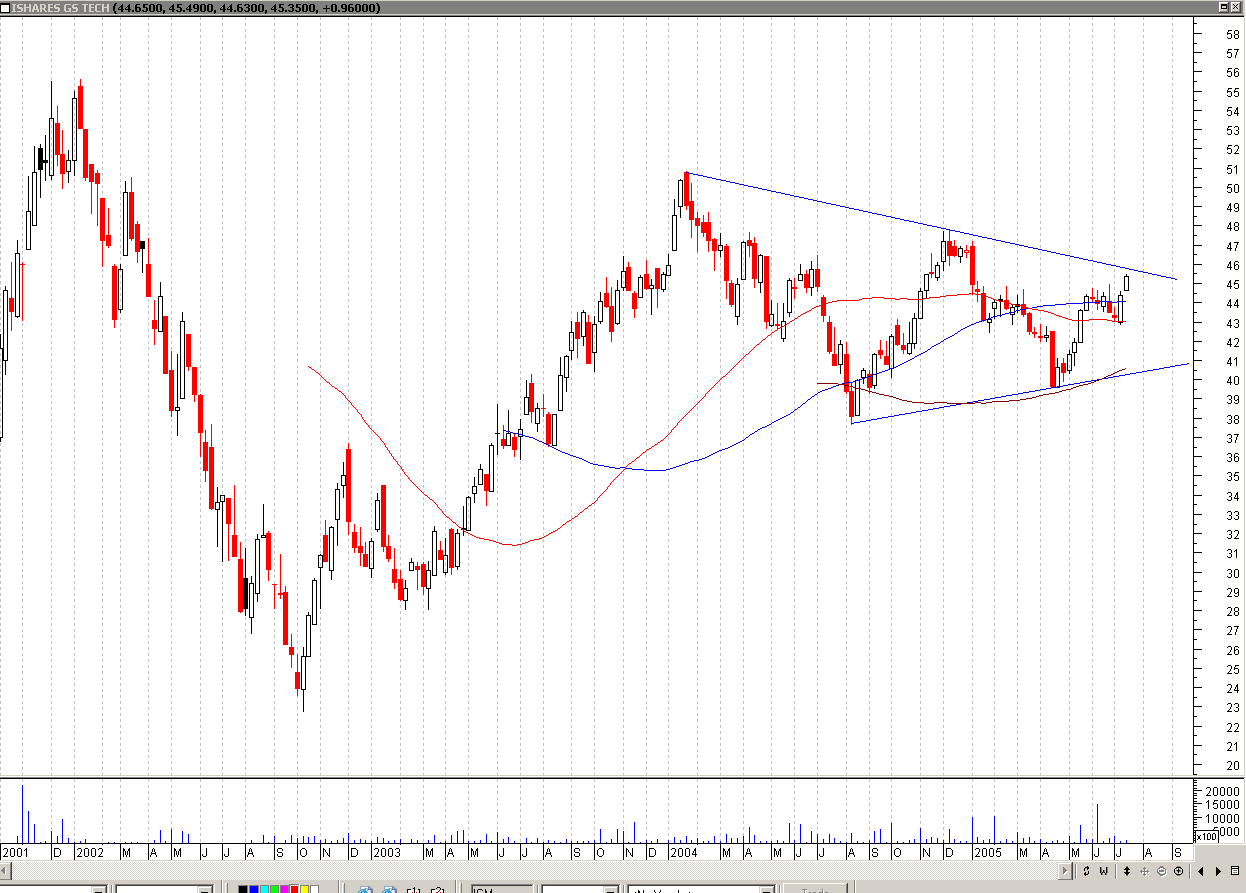Click the horizontal scrollbar left arrow
1246x893 pixels.
[7, 871]
